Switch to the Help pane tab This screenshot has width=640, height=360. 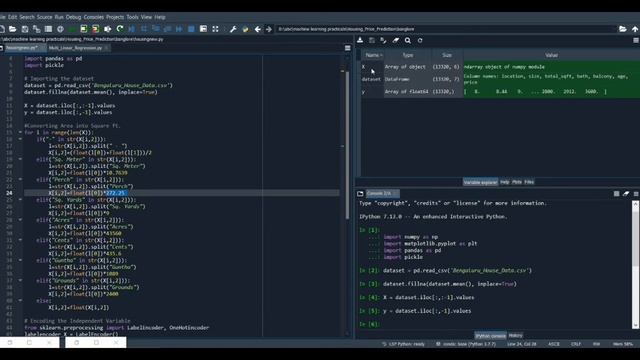[x=504, y=182]
